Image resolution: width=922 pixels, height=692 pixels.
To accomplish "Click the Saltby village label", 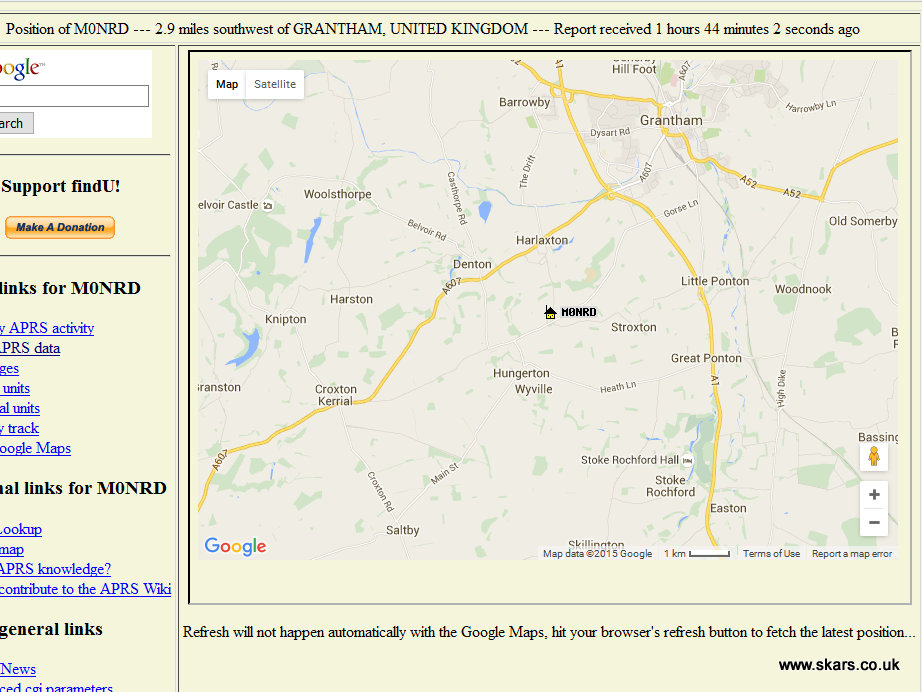I will click(x=403, y=530).
